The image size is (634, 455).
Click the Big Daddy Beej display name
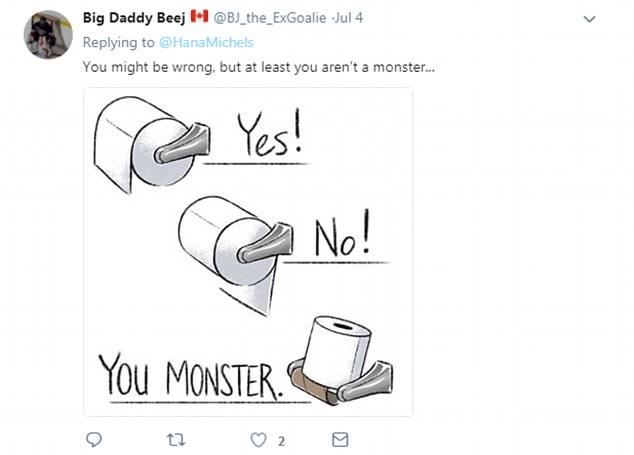pos(133,18)
